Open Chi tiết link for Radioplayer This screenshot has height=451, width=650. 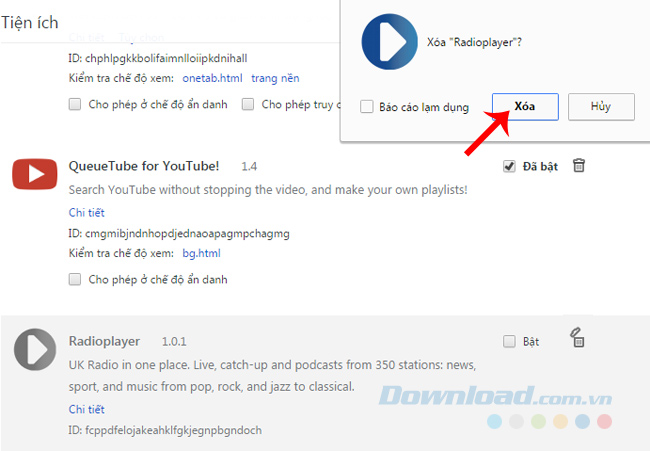pos(87,410)
